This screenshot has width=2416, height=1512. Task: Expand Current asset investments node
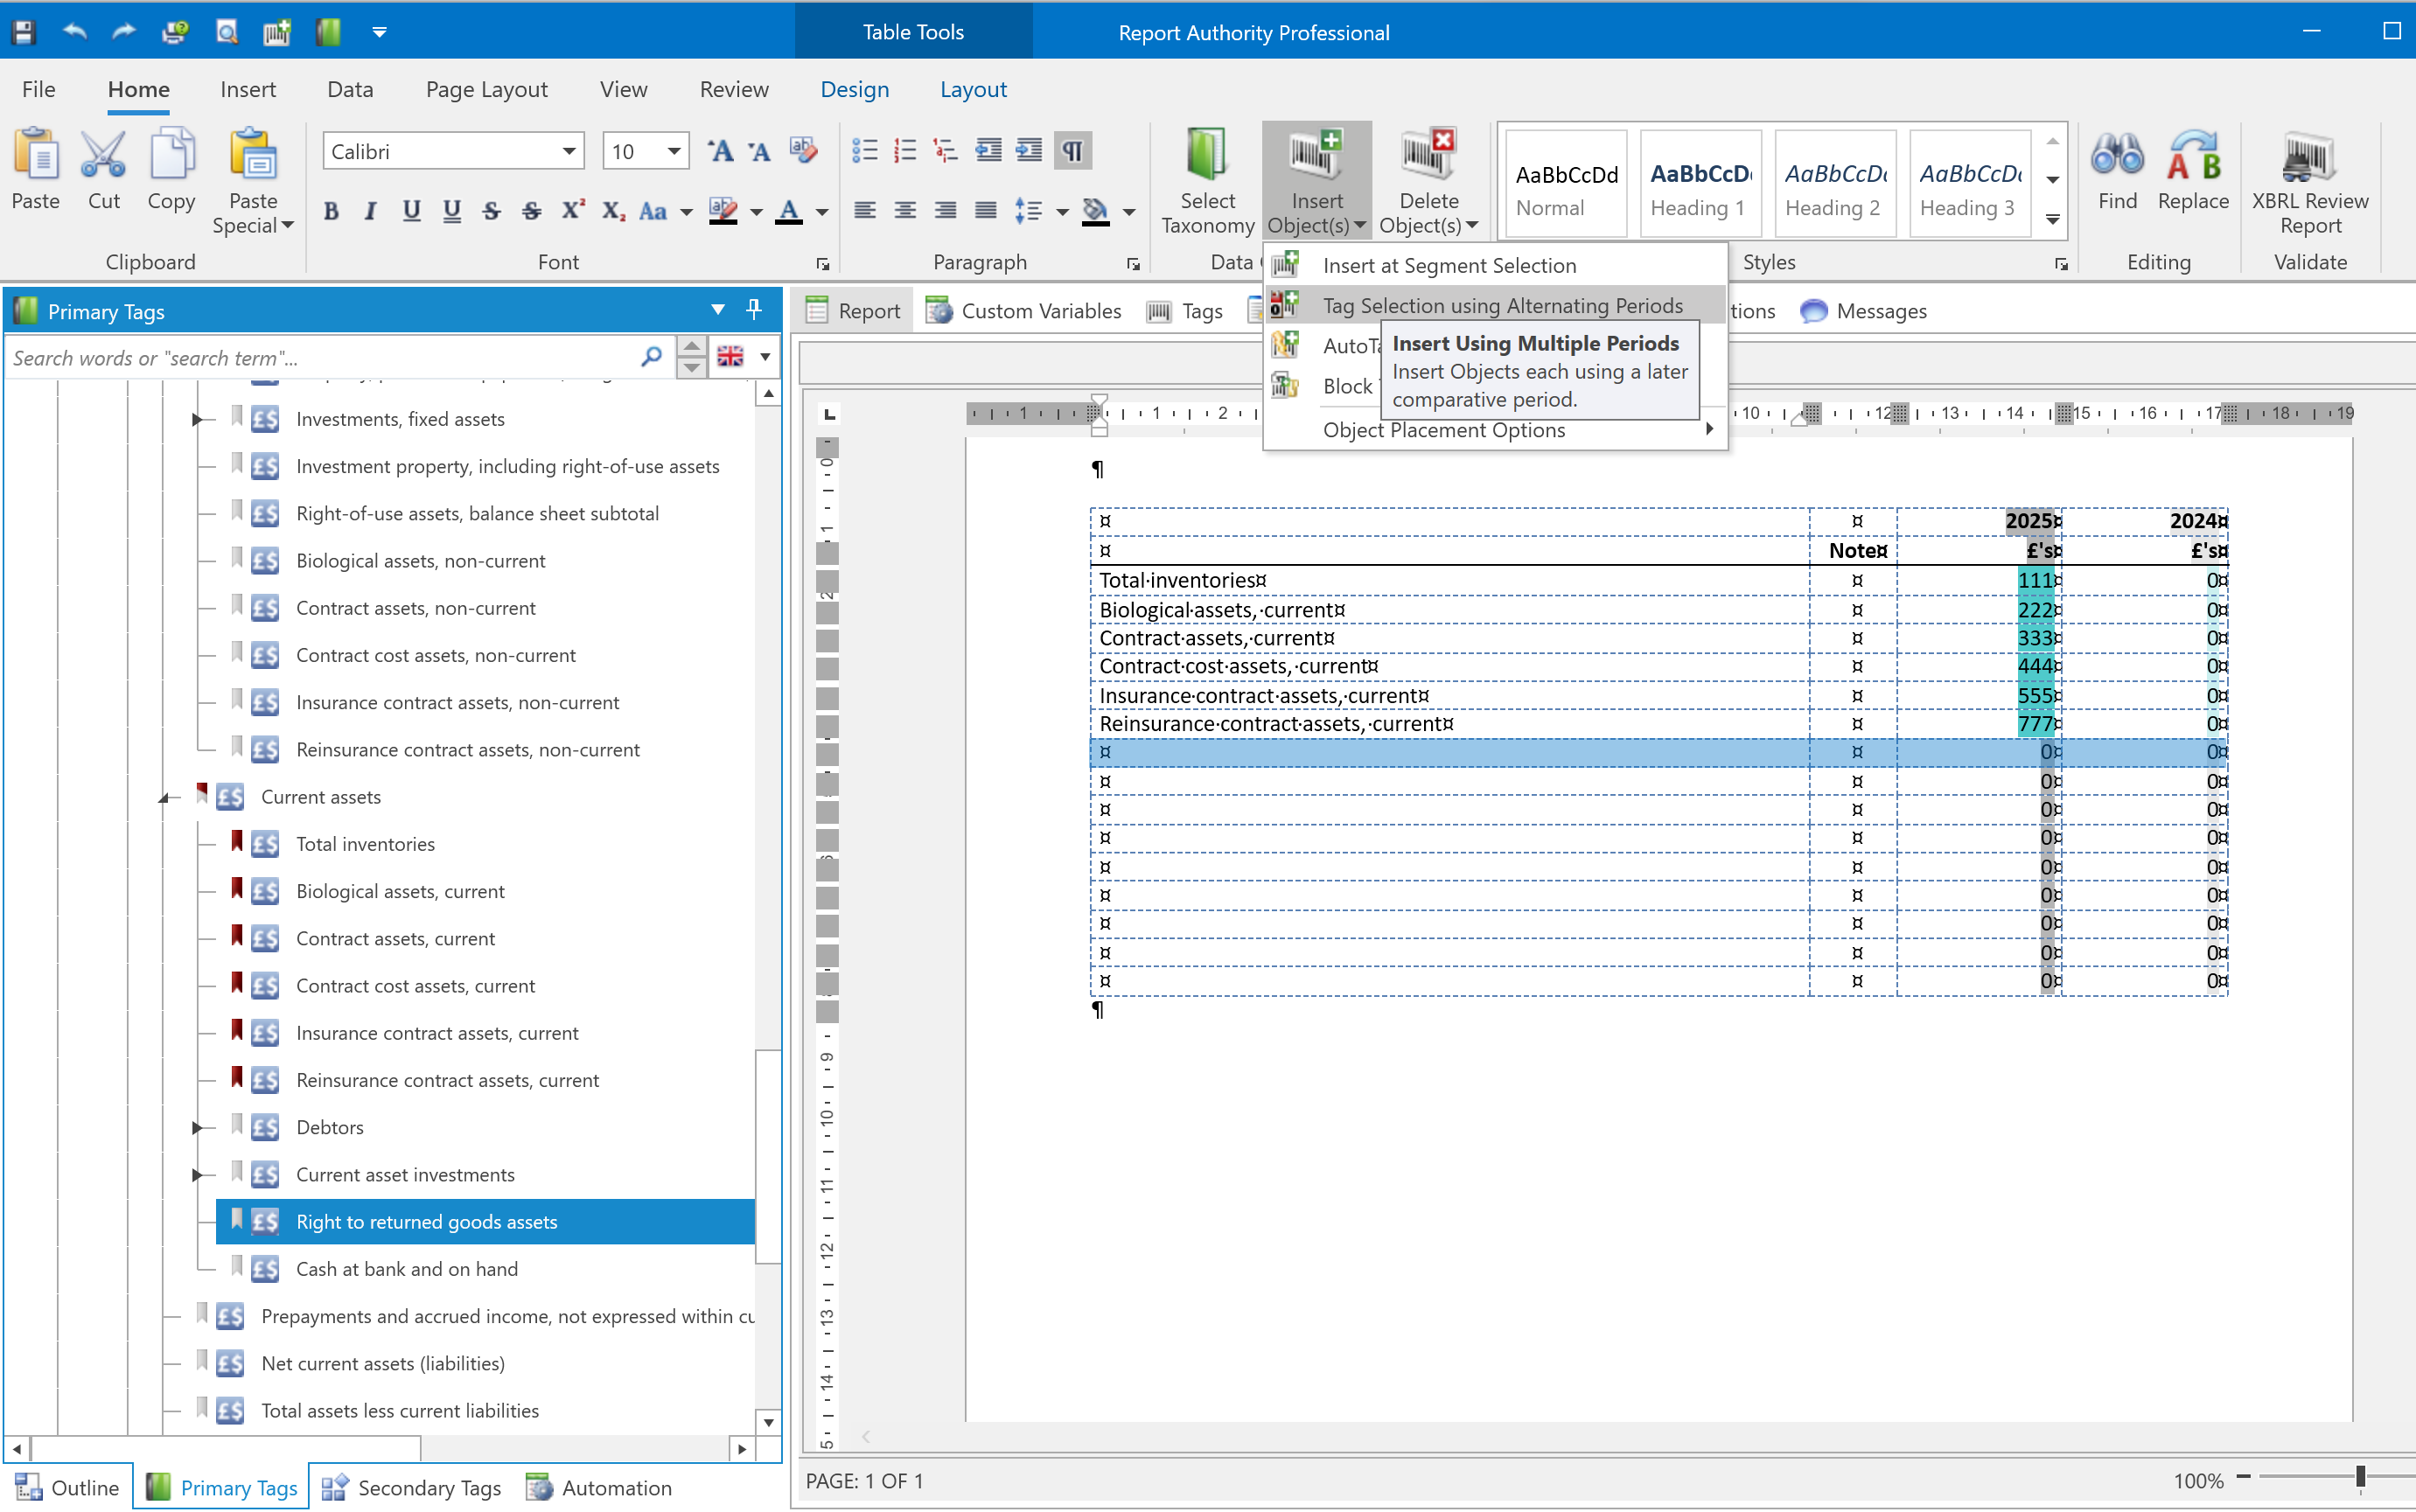197,1174
